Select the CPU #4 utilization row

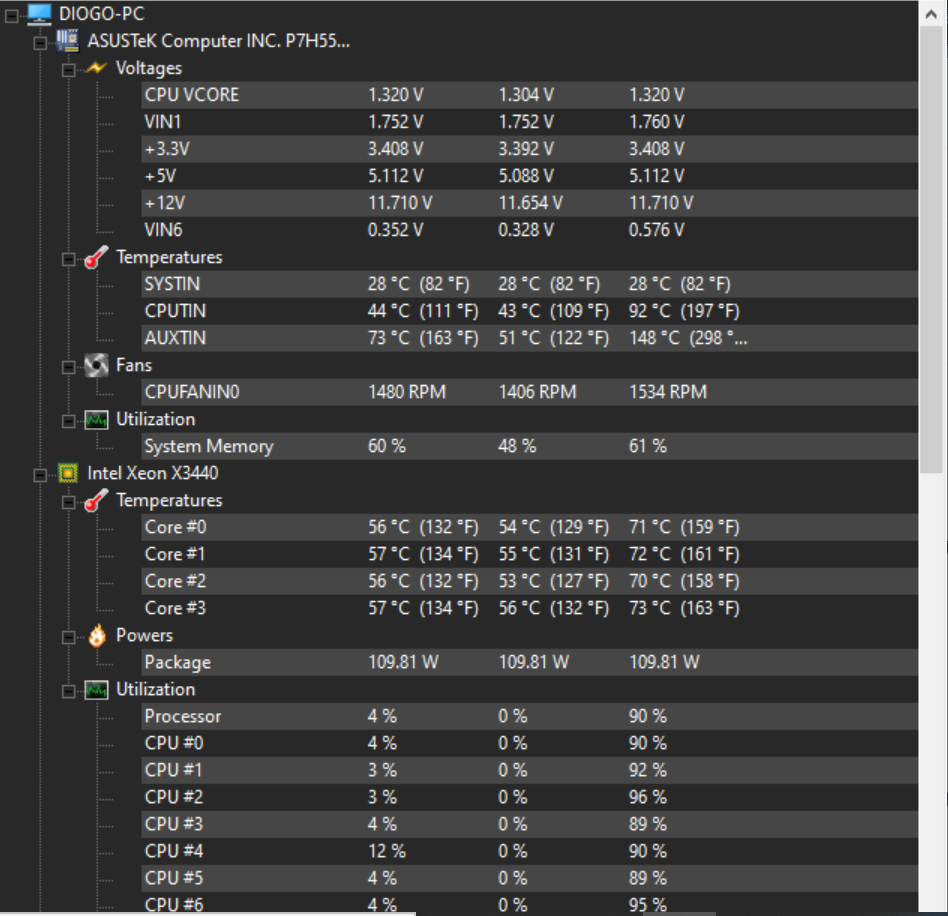530,851
